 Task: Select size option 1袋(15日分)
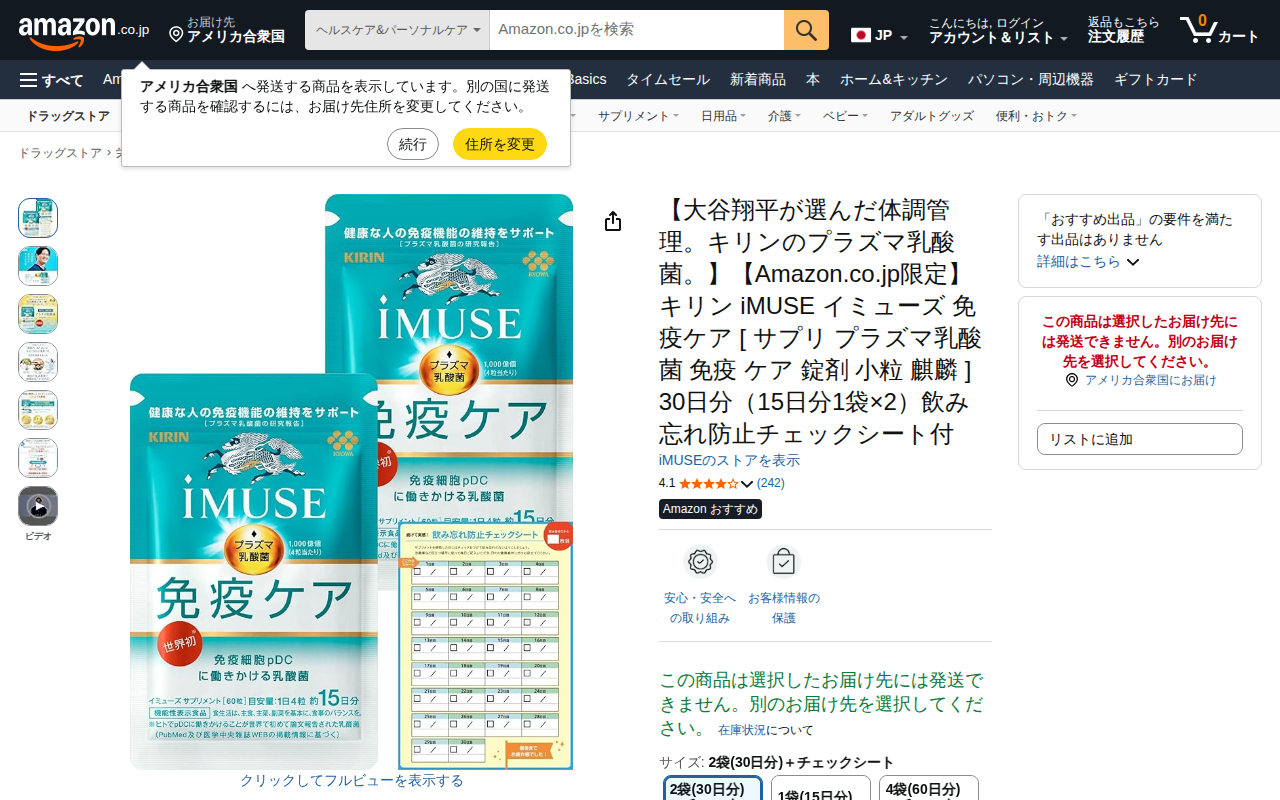821,788
